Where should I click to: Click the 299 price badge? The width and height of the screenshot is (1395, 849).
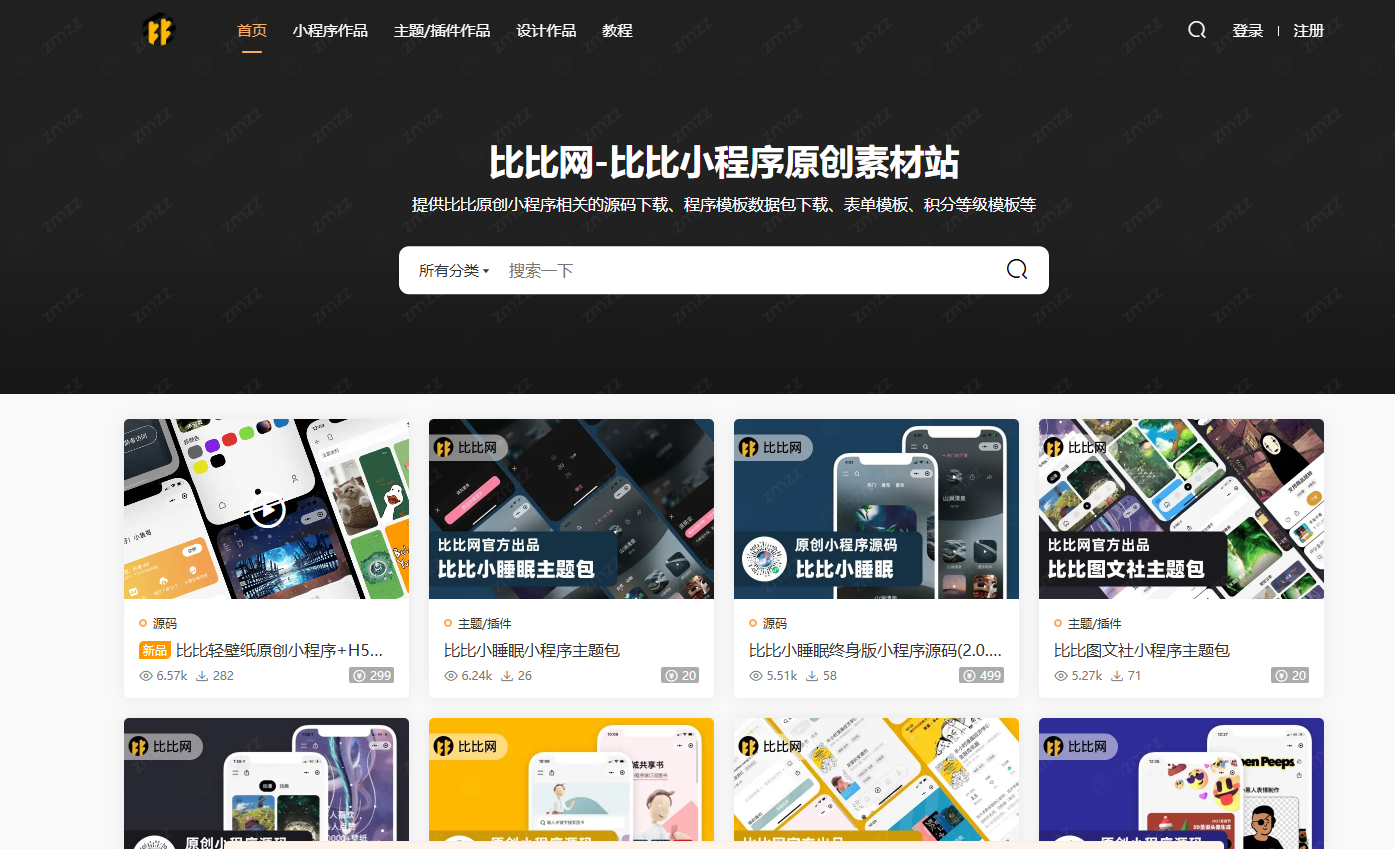coord(371,676)
